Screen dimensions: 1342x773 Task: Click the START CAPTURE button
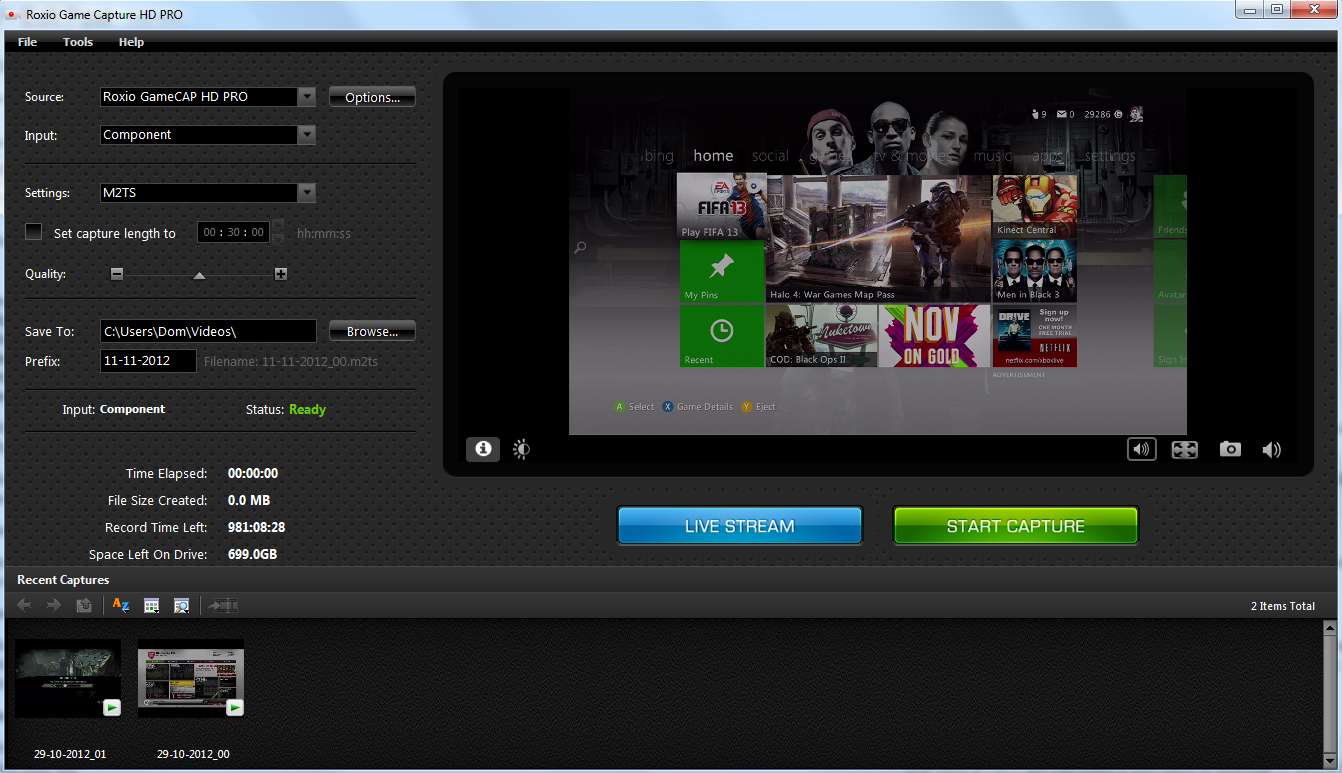click(1015, 526)
